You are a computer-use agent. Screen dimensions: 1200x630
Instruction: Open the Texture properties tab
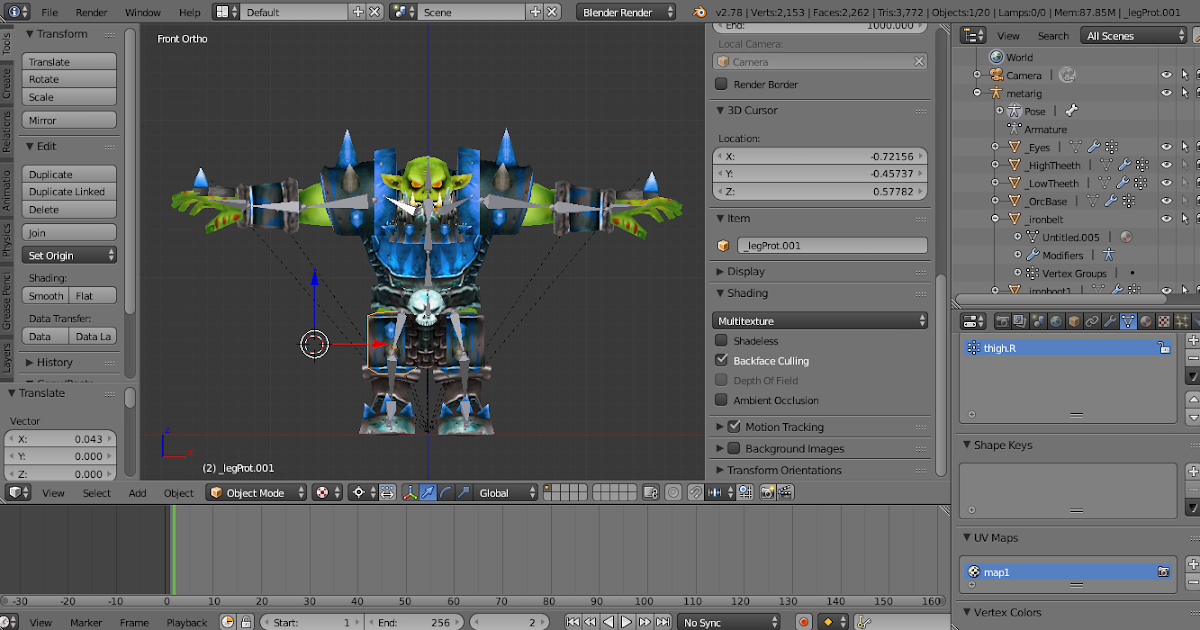(1164, 321)
